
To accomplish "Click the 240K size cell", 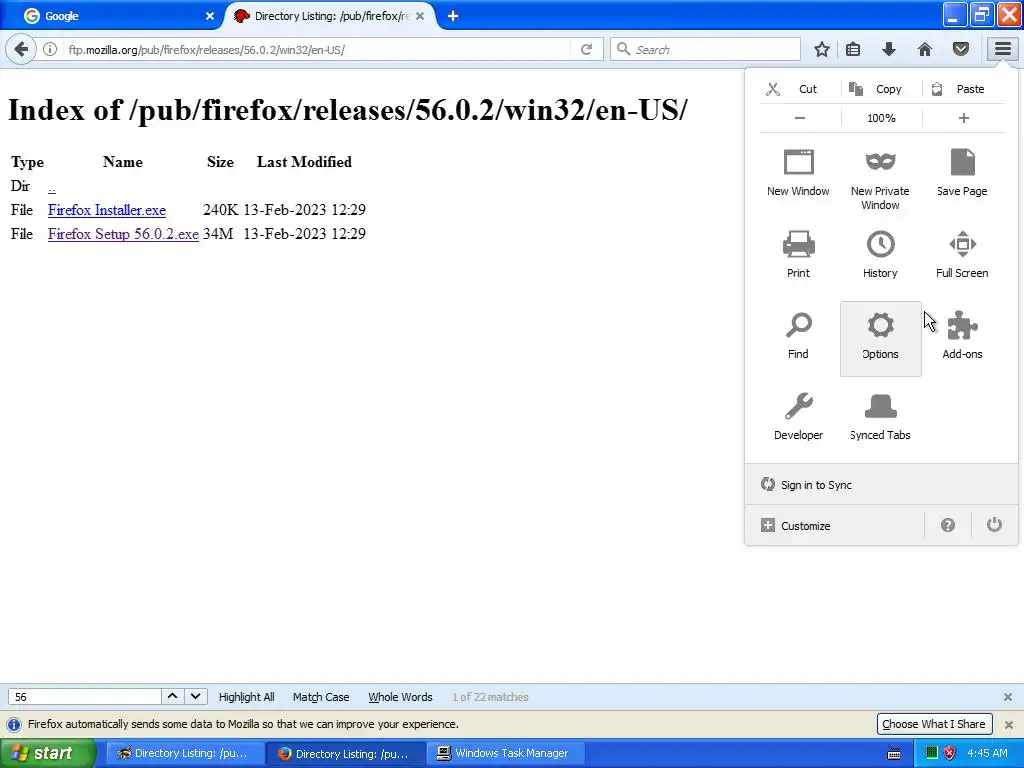I will 221,210.
